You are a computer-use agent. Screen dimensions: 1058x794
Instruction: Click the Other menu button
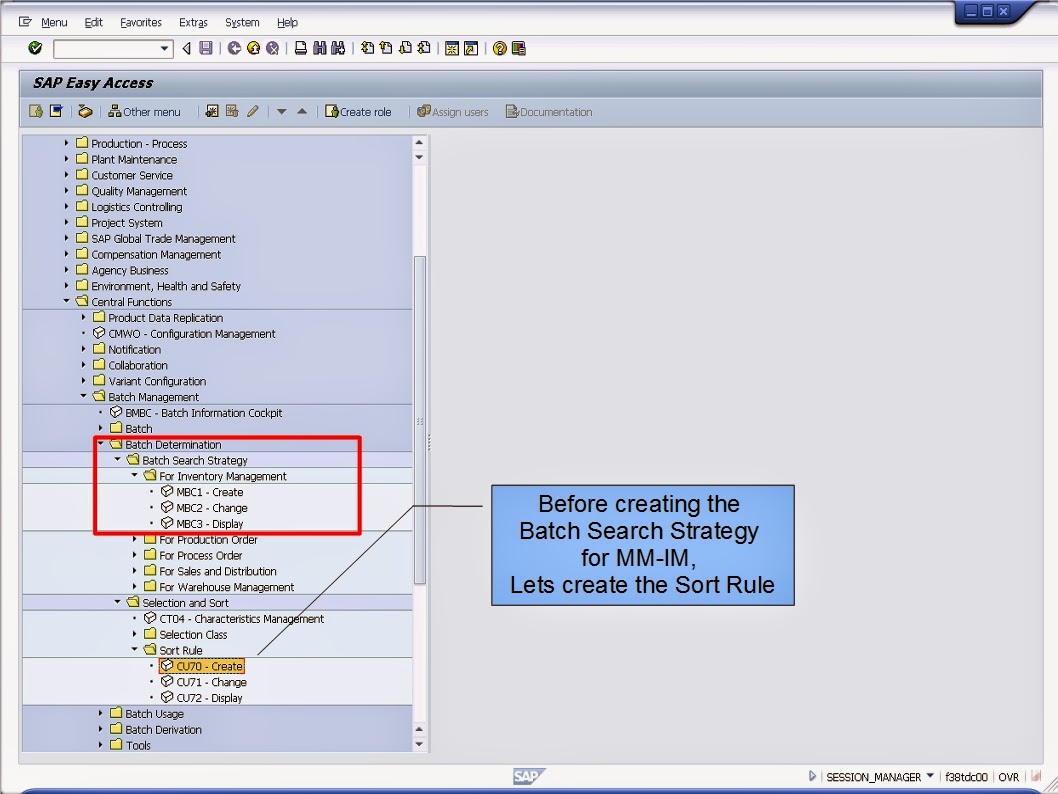point(144,111)
